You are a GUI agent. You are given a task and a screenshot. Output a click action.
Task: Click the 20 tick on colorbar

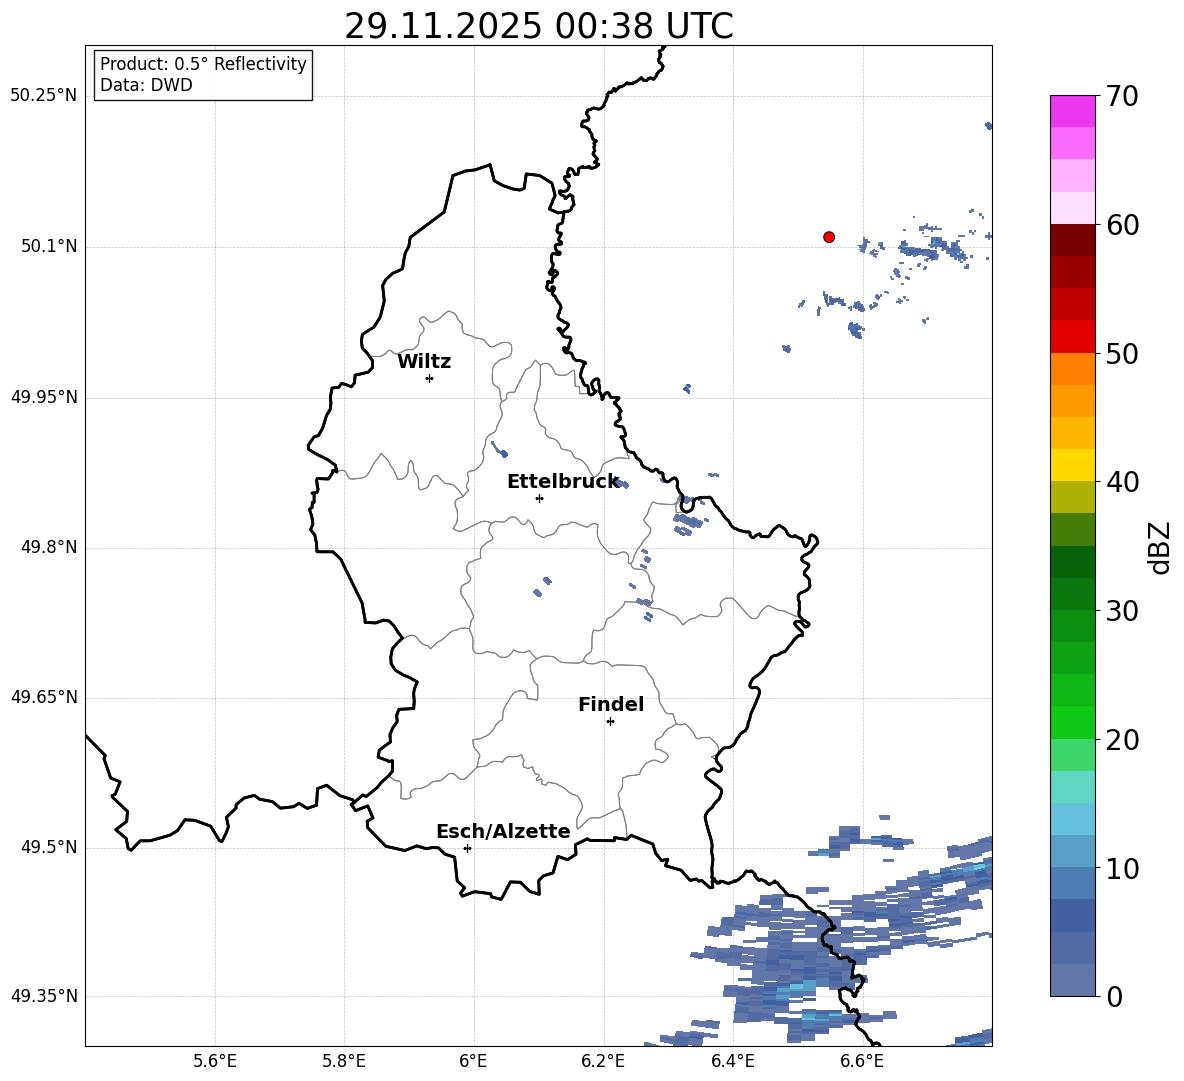tap(1122, 741)
